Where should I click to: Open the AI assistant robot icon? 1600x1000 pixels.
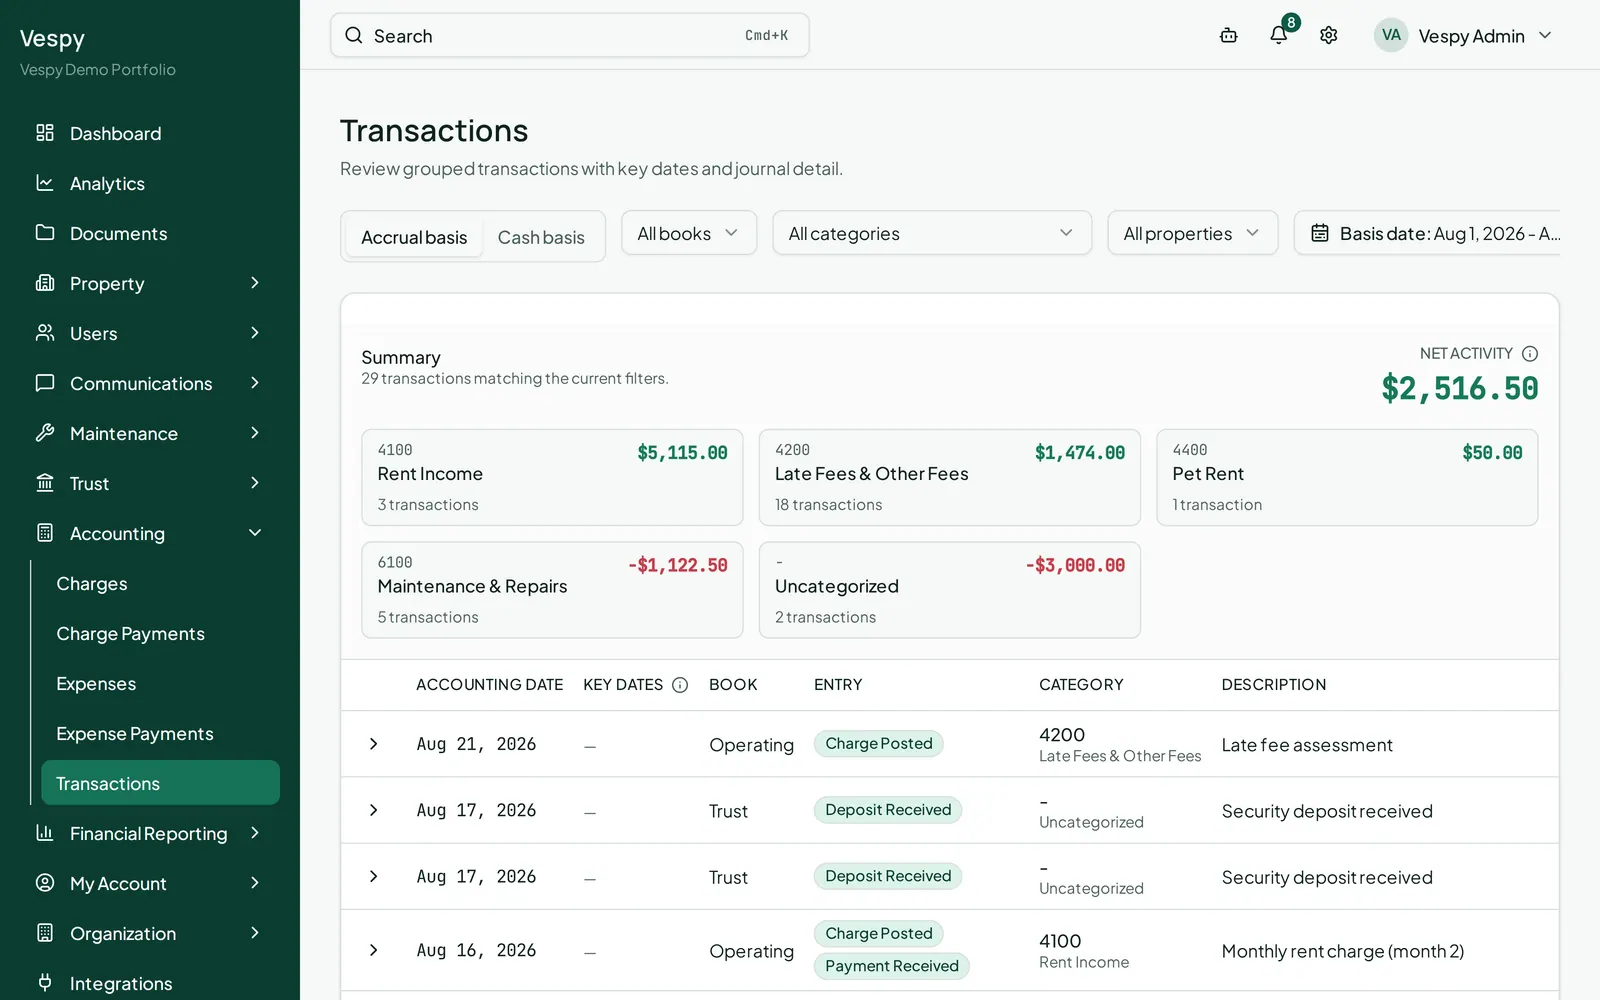pyautogui.click(x=1228, y=36)
